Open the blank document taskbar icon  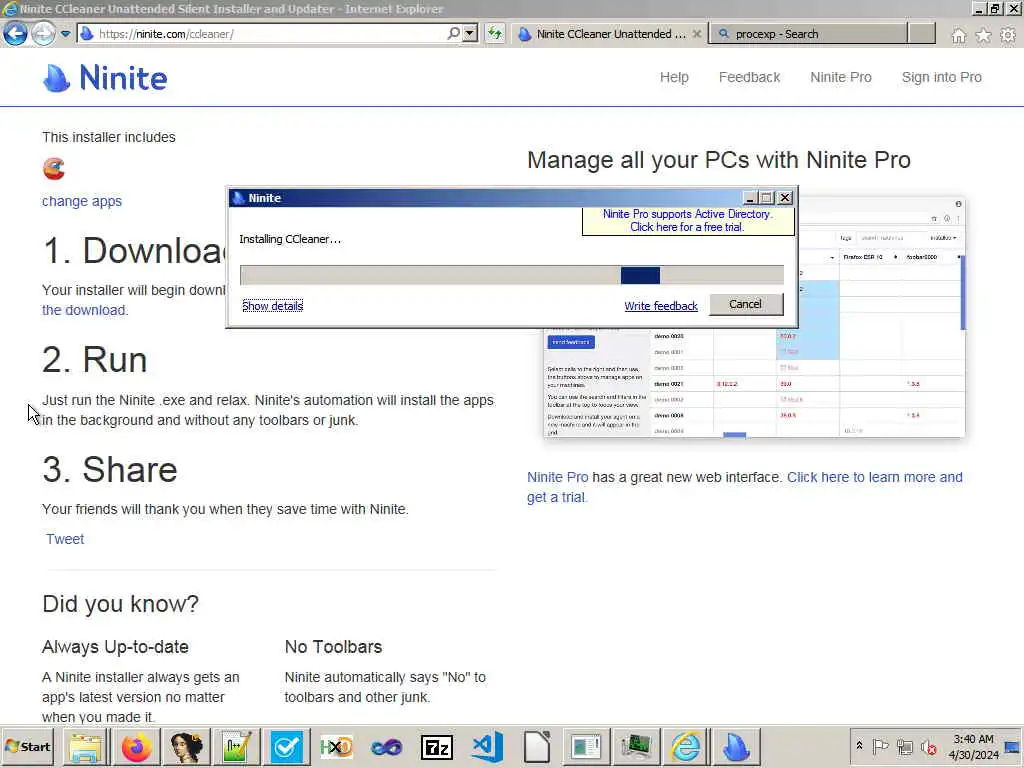(x=537, y=746)
